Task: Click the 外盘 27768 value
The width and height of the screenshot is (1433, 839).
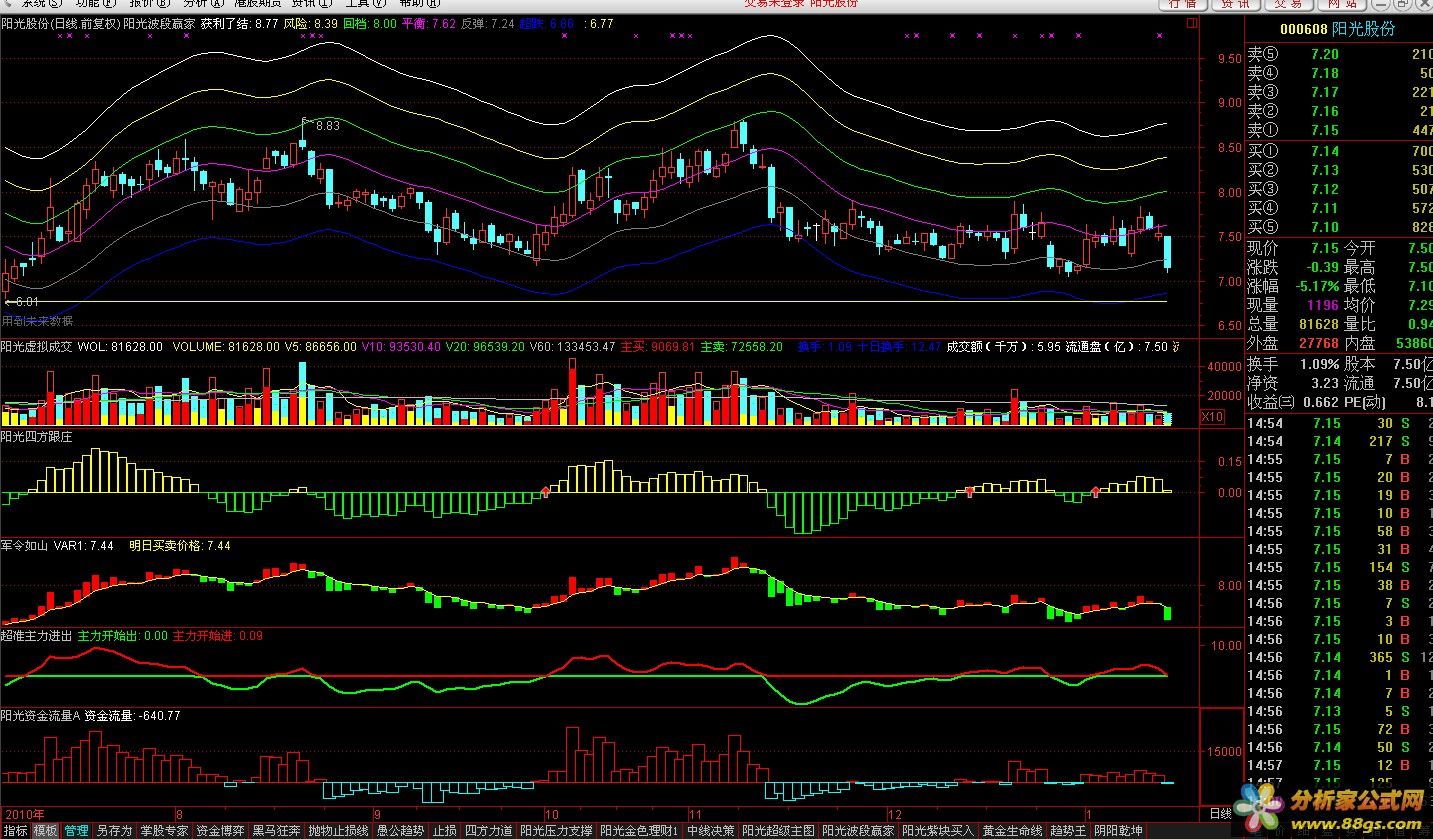Action: (x=1317, y=343)
